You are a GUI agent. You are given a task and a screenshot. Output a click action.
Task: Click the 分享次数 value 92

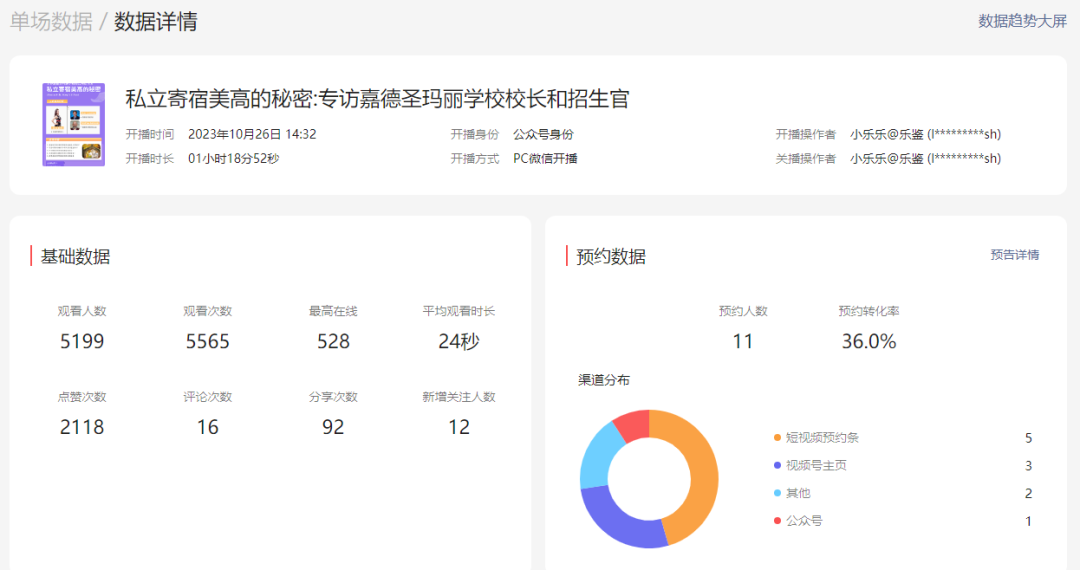[x=333, y=427]
